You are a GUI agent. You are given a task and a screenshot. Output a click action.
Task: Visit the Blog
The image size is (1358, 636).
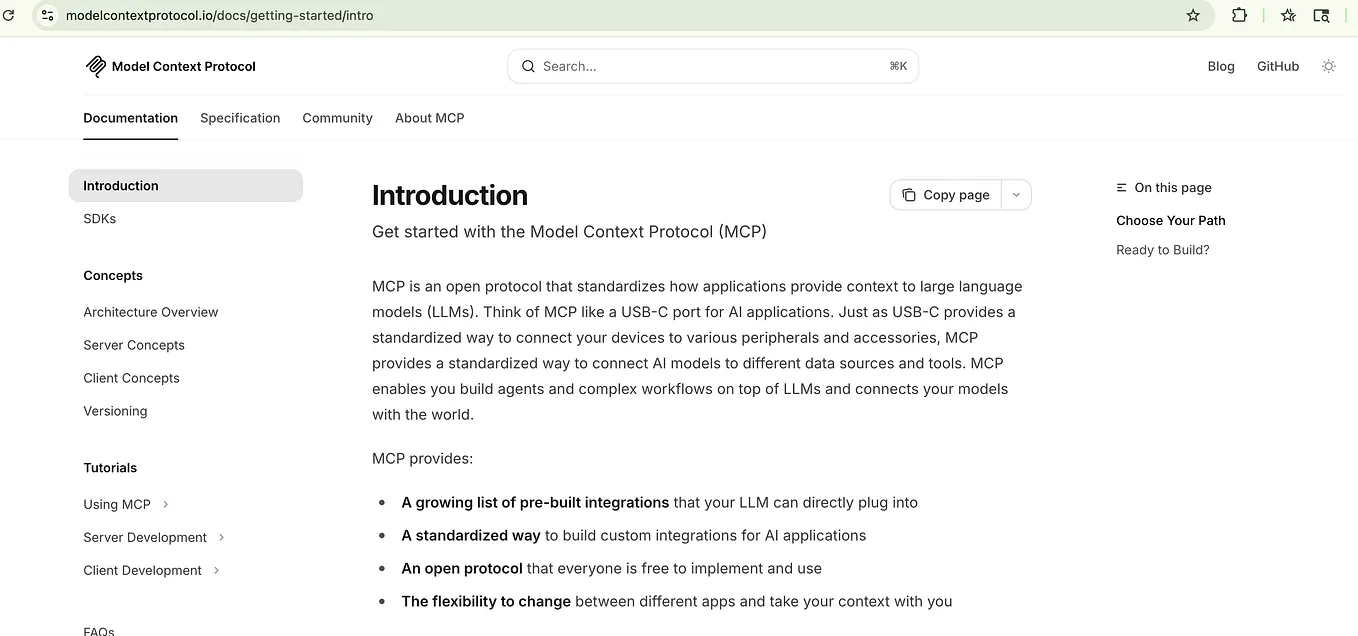1221,66
